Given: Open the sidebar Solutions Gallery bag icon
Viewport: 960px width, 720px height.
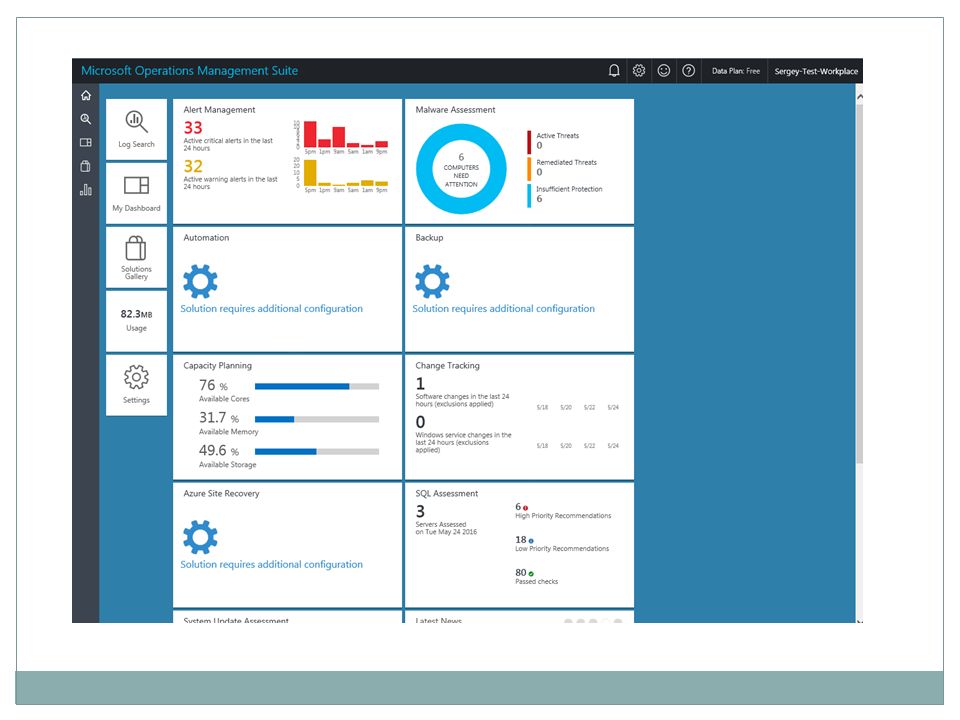Looking at the screenshot, I should coord(86,166).
